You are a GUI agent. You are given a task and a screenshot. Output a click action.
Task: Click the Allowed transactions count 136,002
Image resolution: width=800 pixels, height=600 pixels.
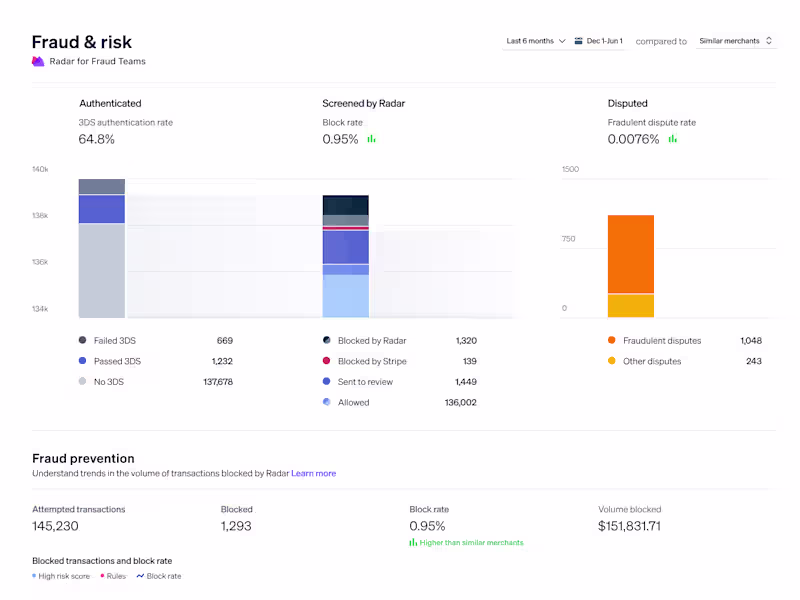click(x=459, y=402)
